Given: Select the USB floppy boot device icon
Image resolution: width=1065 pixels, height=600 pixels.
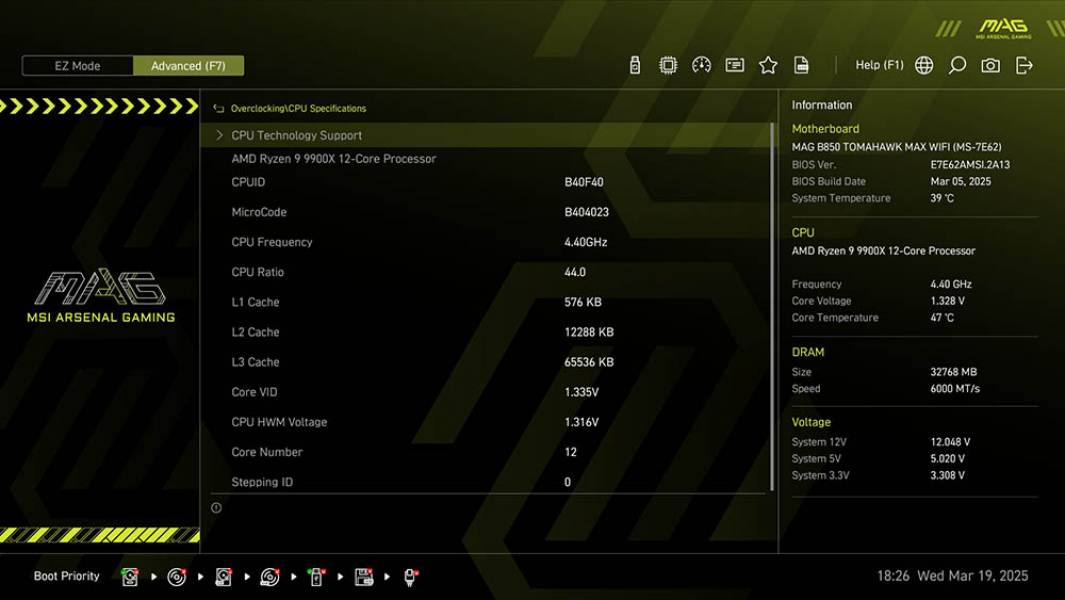Looking at the screenshot, I should point(364,577).
